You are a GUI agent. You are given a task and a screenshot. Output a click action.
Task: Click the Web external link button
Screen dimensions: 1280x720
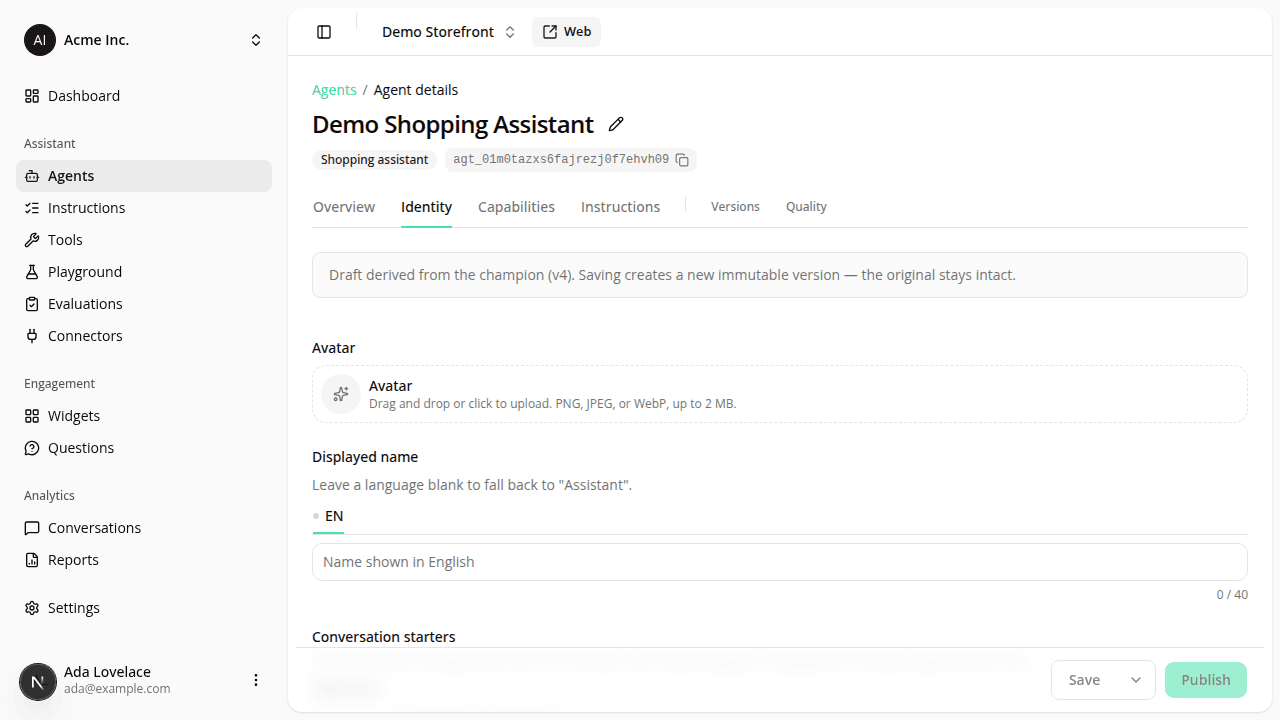point(567,32)
